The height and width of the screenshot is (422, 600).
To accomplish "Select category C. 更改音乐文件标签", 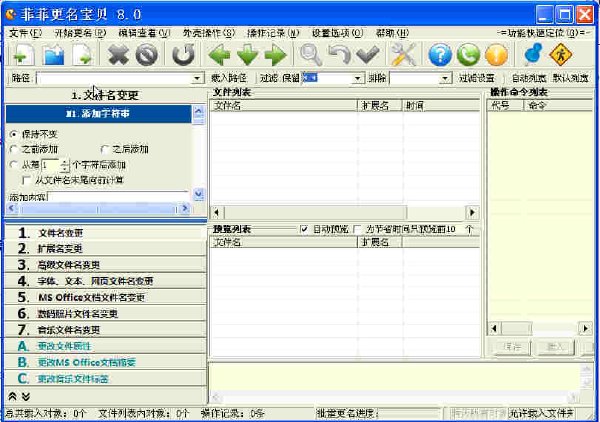I will 105,379.
